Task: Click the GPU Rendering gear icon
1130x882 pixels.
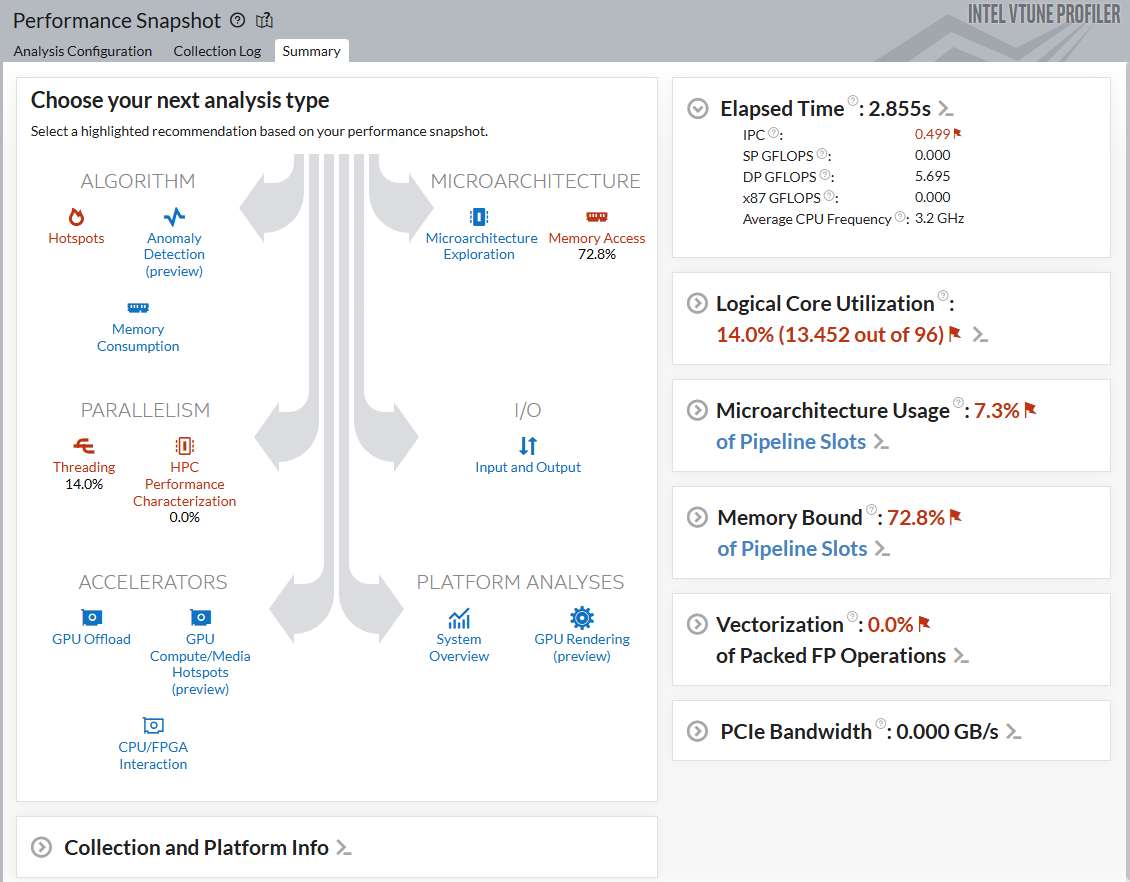Action: (x=582, y=617)
